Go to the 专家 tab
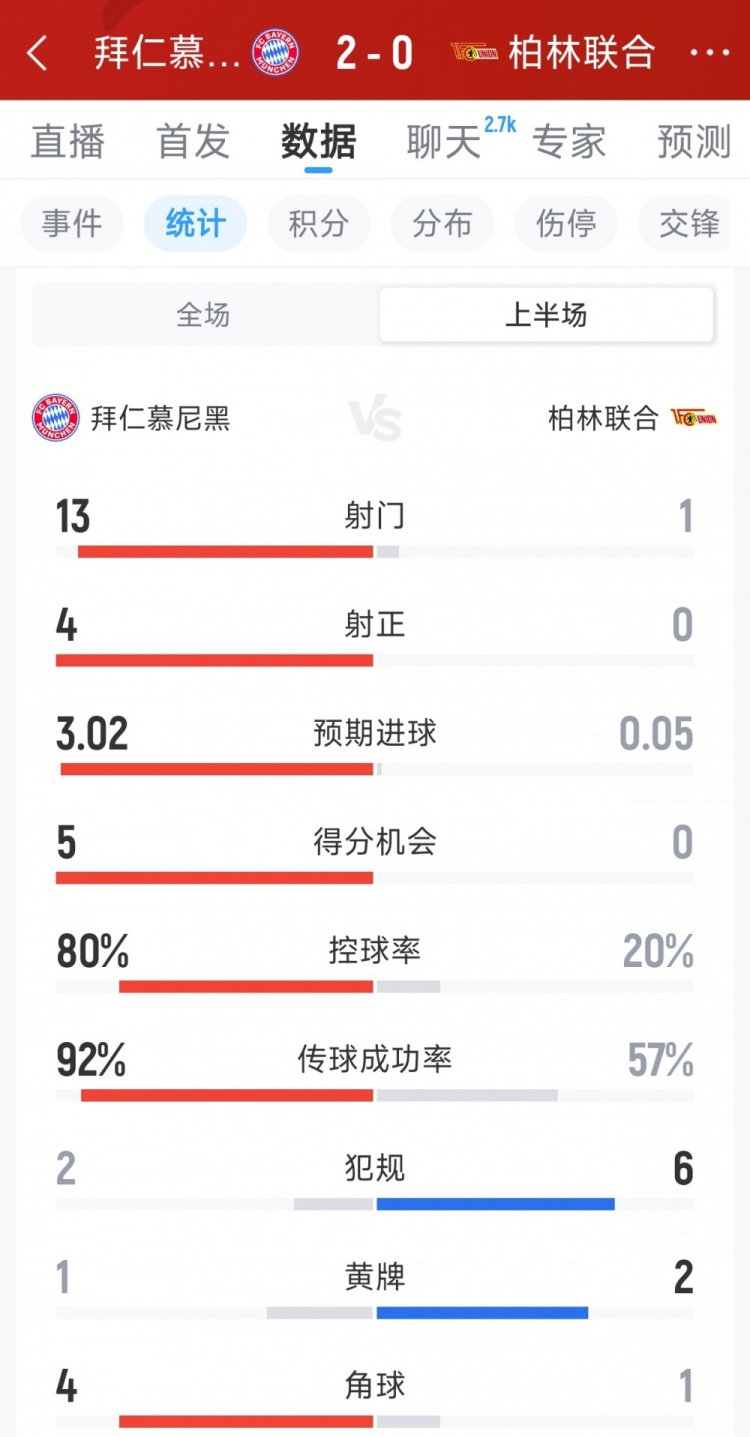 click(x=569, y=142)
